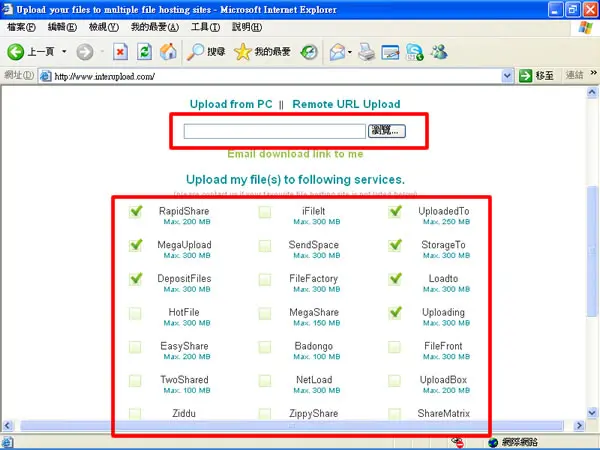Open the 檔案(F) menu

coord(21,27)
